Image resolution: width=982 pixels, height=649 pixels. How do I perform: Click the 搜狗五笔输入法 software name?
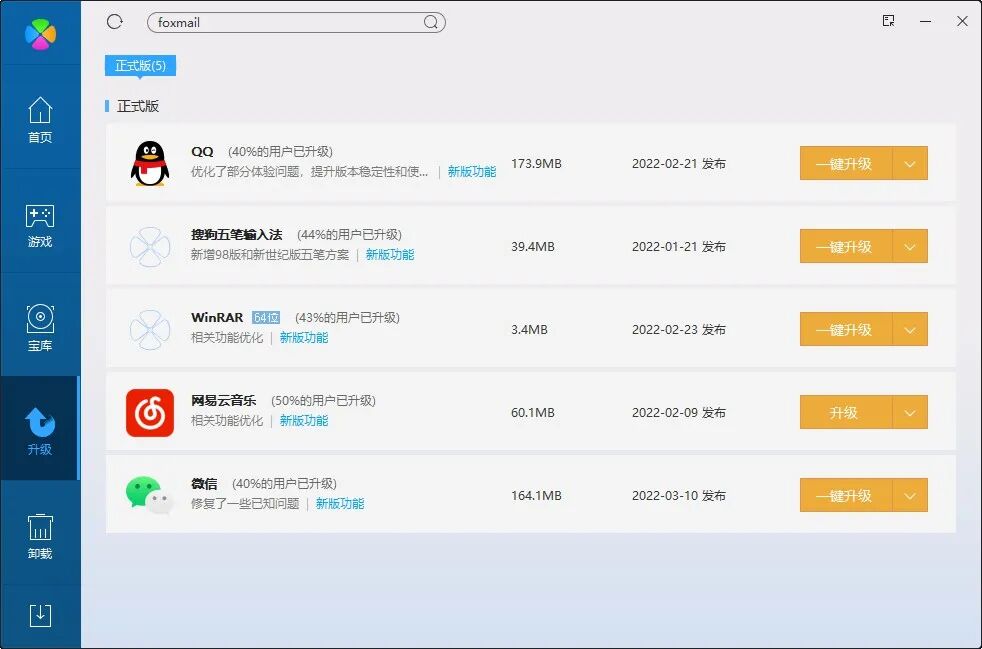237,235
